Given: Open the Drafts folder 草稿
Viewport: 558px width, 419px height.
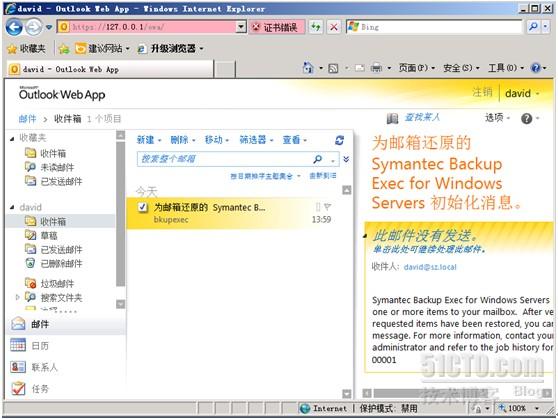Looking at the screenshot, I should pyautogui.click(x=41, y=235).
